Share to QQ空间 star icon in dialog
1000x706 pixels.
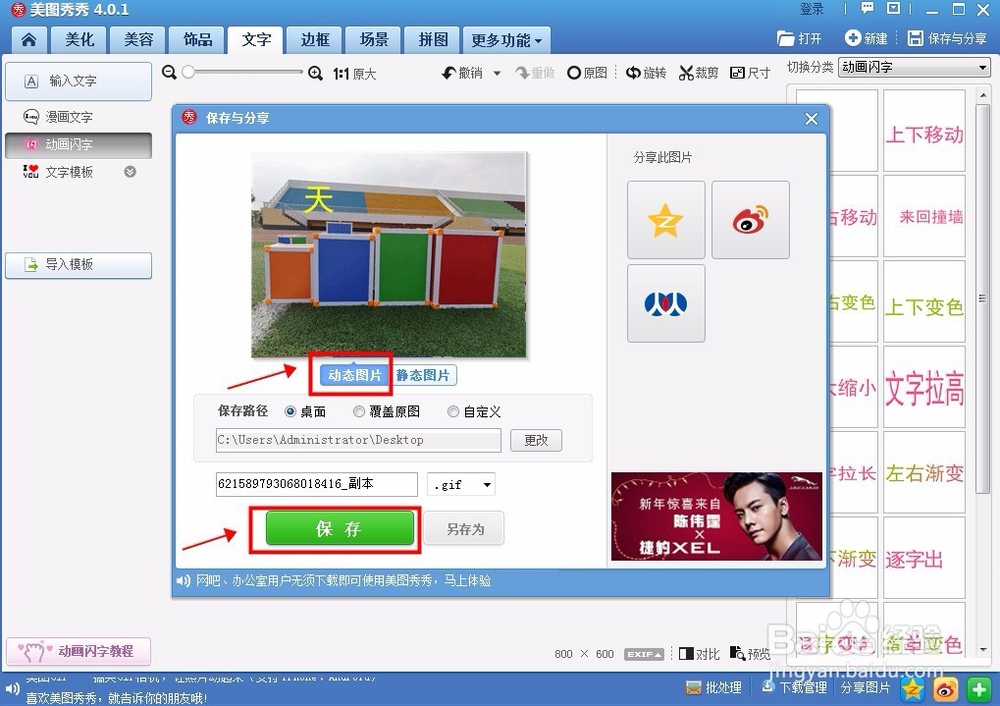(x=666, y=219)
